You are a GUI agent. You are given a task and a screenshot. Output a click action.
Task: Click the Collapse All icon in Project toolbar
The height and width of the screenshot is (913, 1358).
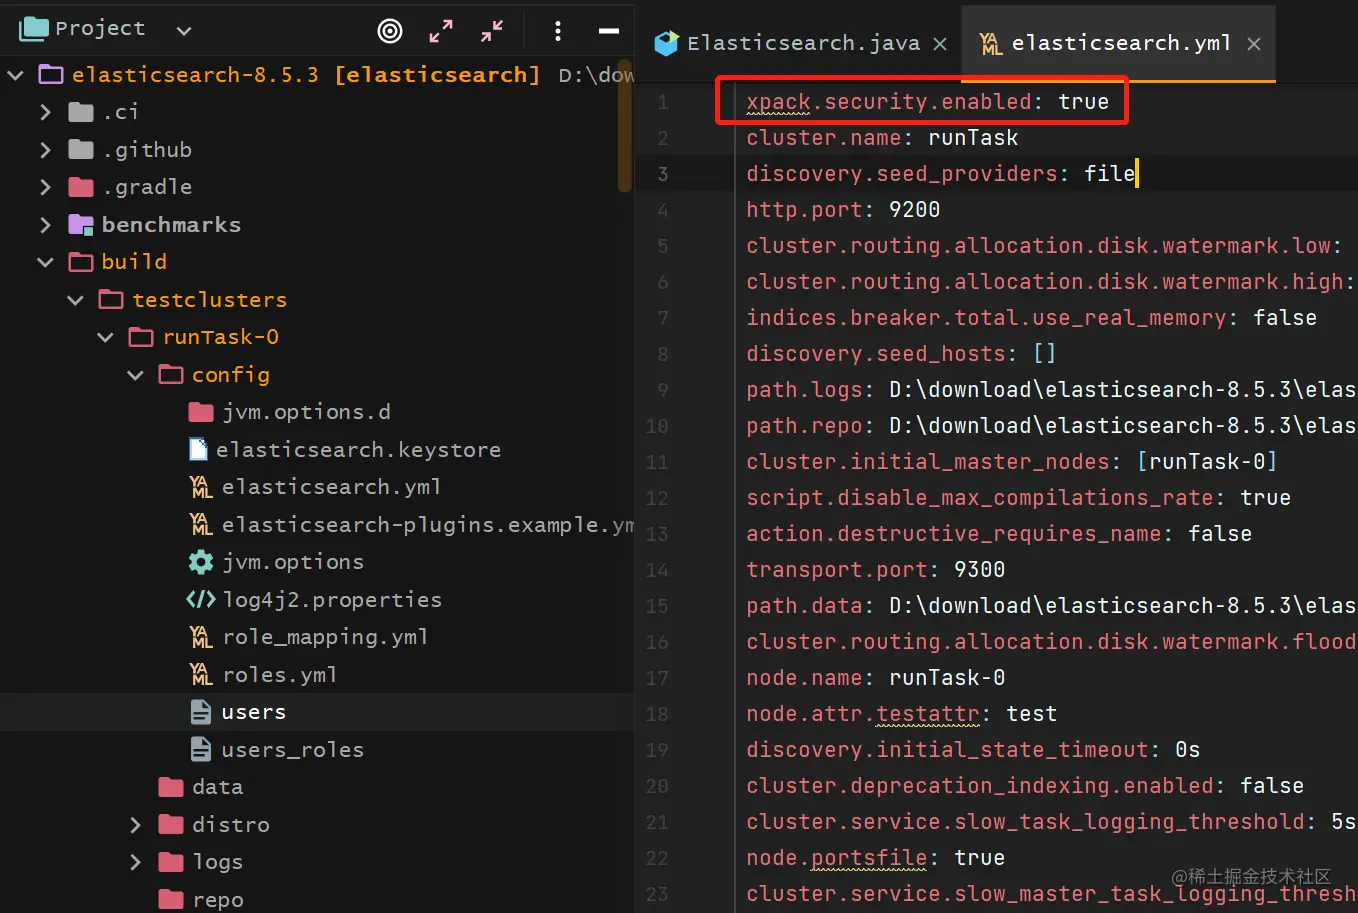(492, 31)
